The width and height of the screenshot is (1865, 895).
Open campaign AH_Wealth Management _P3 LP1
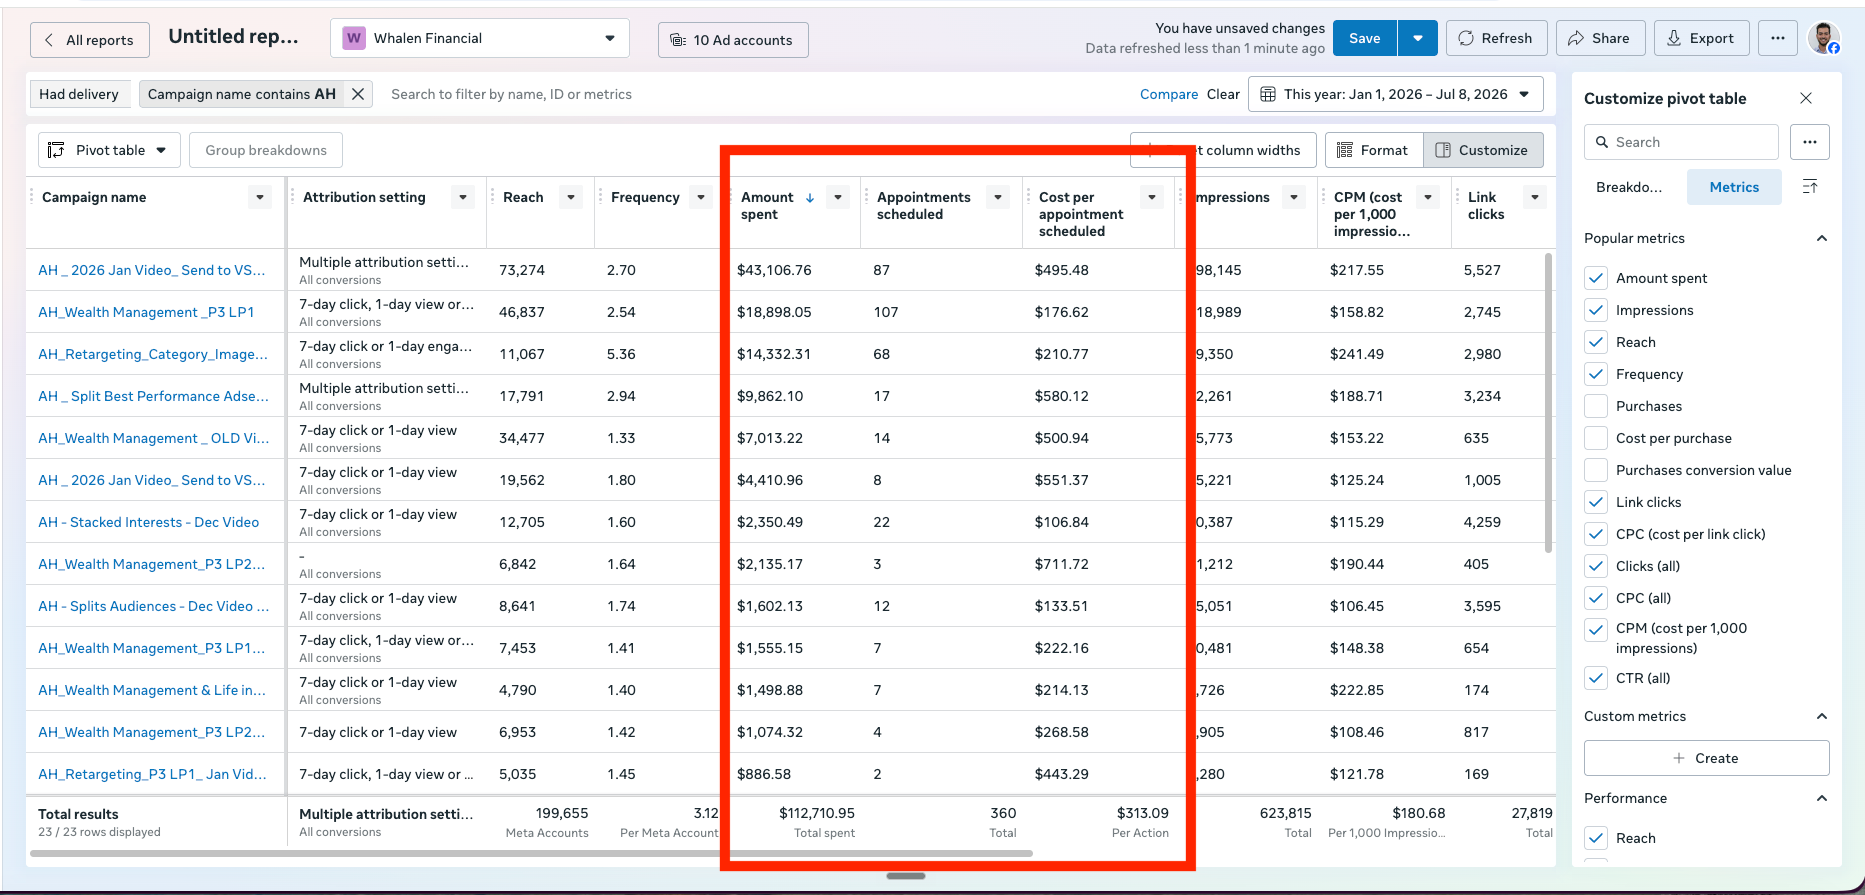click(x=146, y=312)
